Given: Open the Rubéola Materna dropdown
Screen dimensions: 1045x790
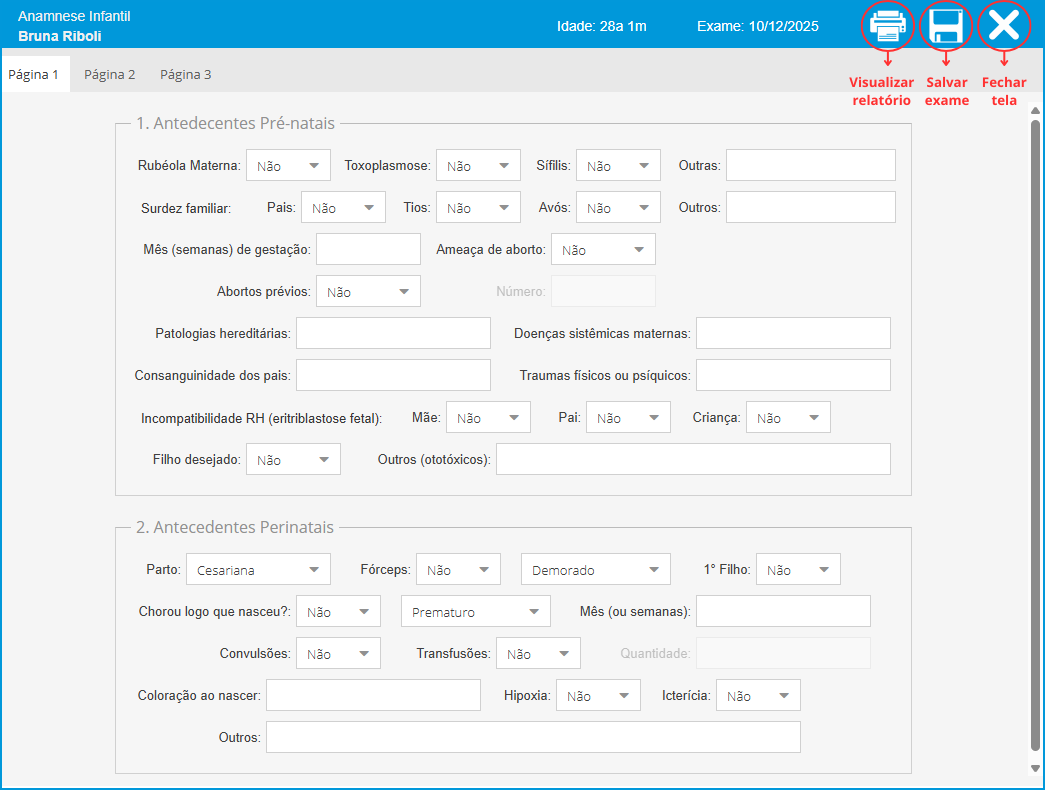Looking at the screenshot, I should point(288,166).
